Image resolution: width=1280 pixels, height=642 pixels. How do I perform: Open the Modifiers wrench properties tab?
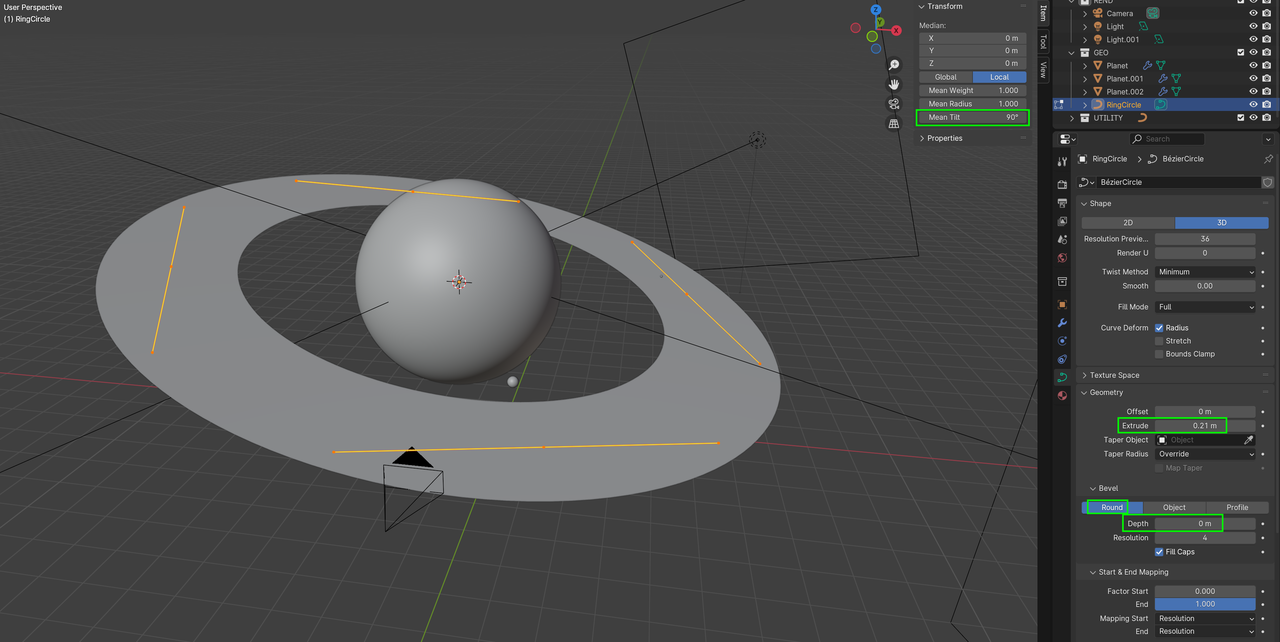pyautogui.click(x=1062, y=323)
